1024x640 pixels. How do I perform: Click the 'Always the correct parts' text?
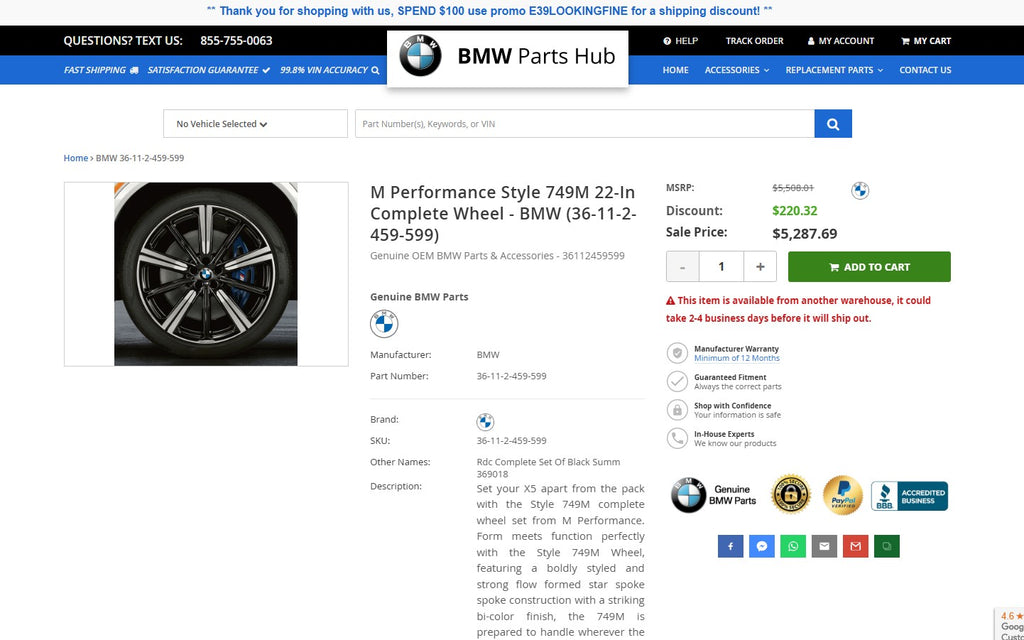[738, 387]
